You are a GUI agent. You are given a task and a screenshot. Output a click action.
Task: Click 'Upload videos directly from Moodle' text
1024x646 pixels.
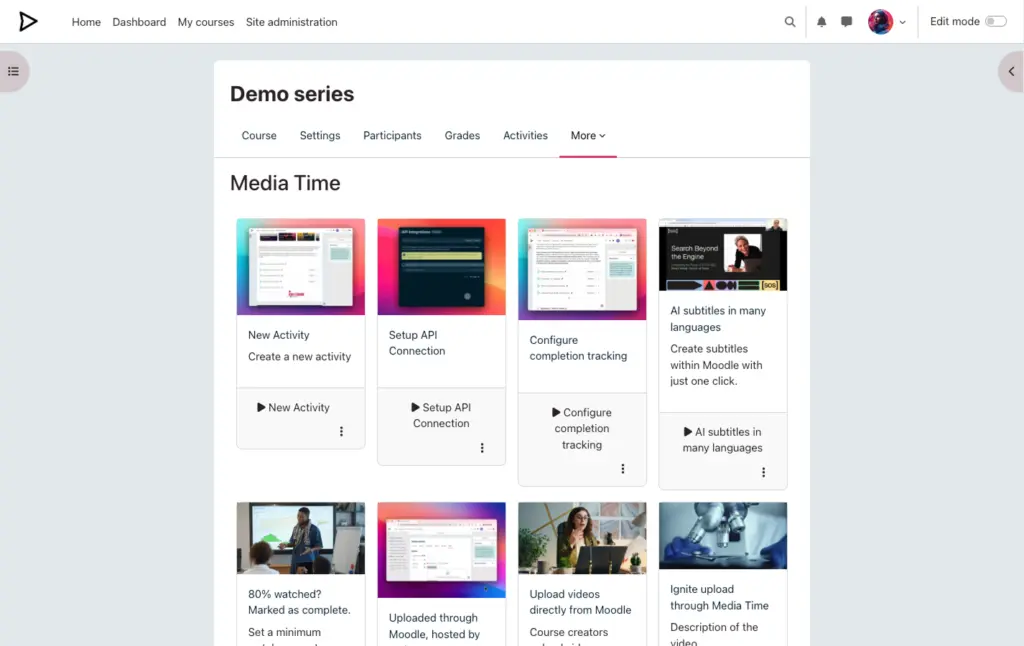(x=580, y=602)
